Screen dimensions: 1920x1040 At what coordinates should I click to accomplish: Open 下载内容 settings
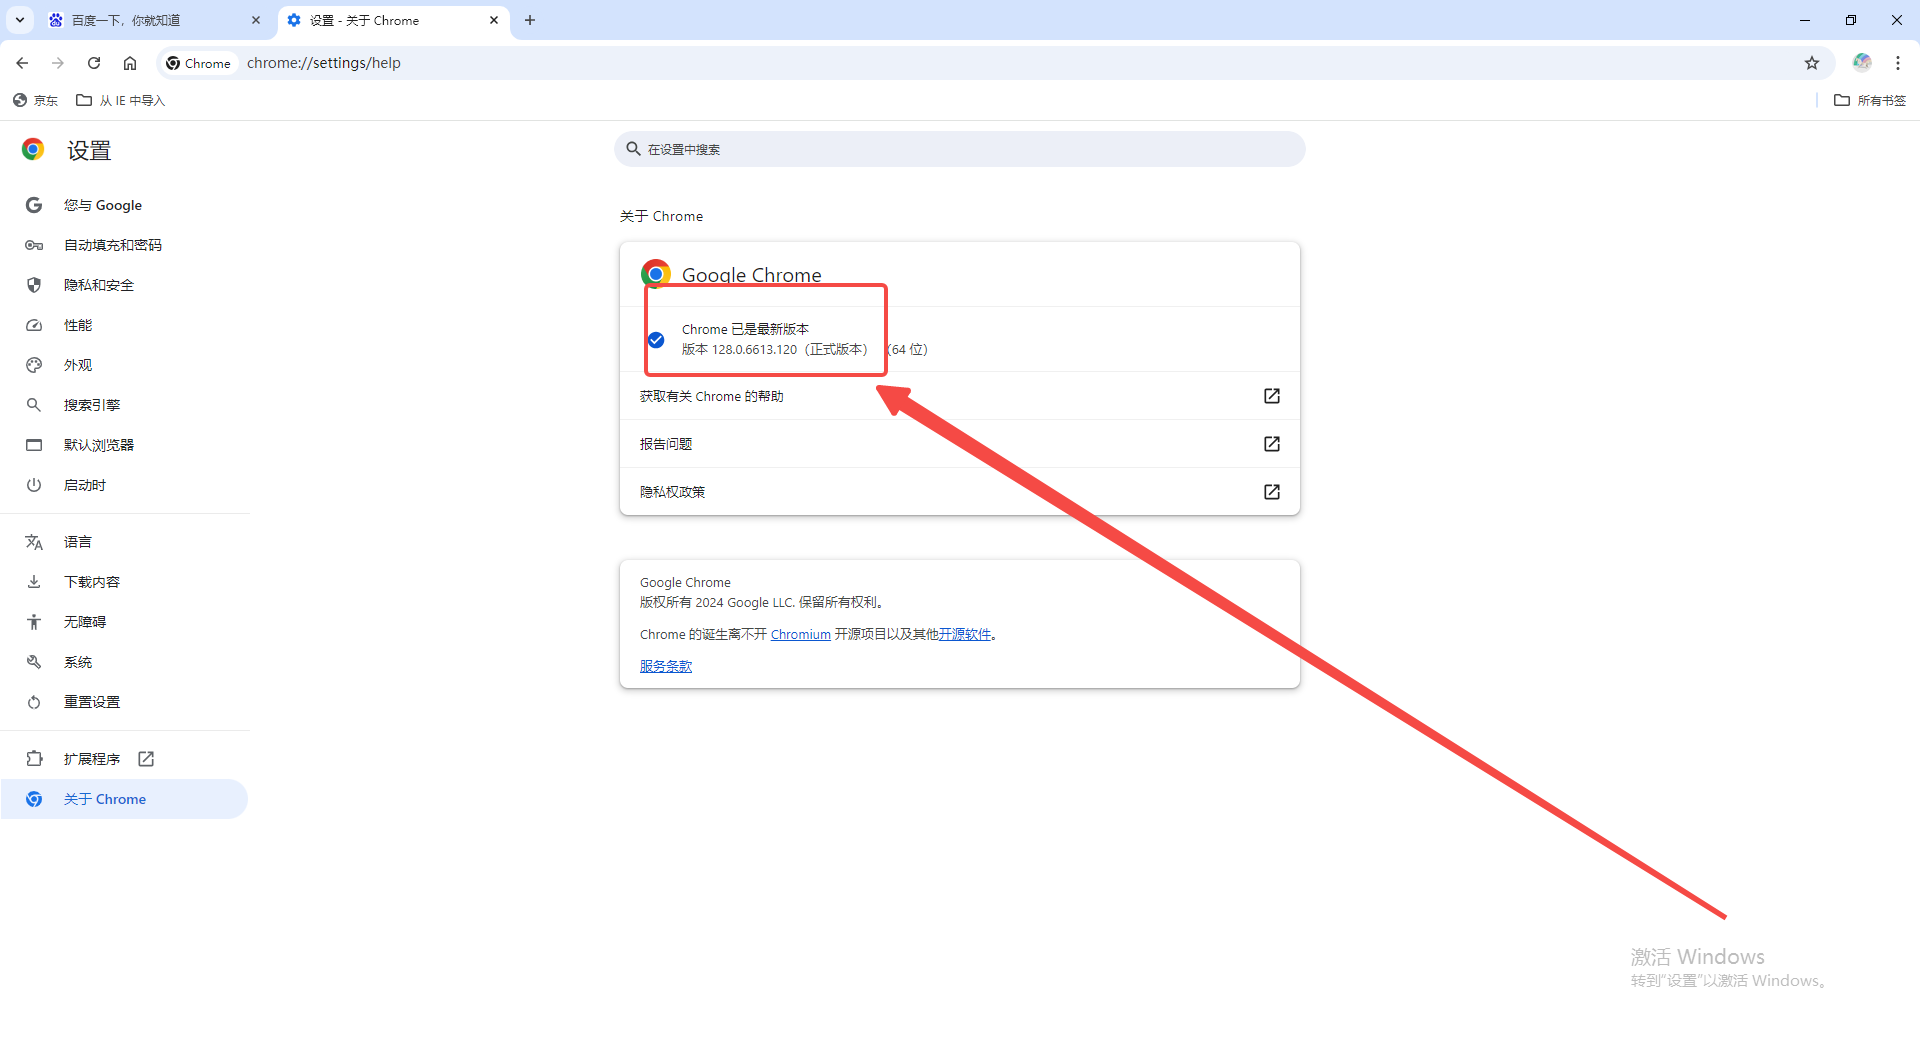click(x=124, y=582)
